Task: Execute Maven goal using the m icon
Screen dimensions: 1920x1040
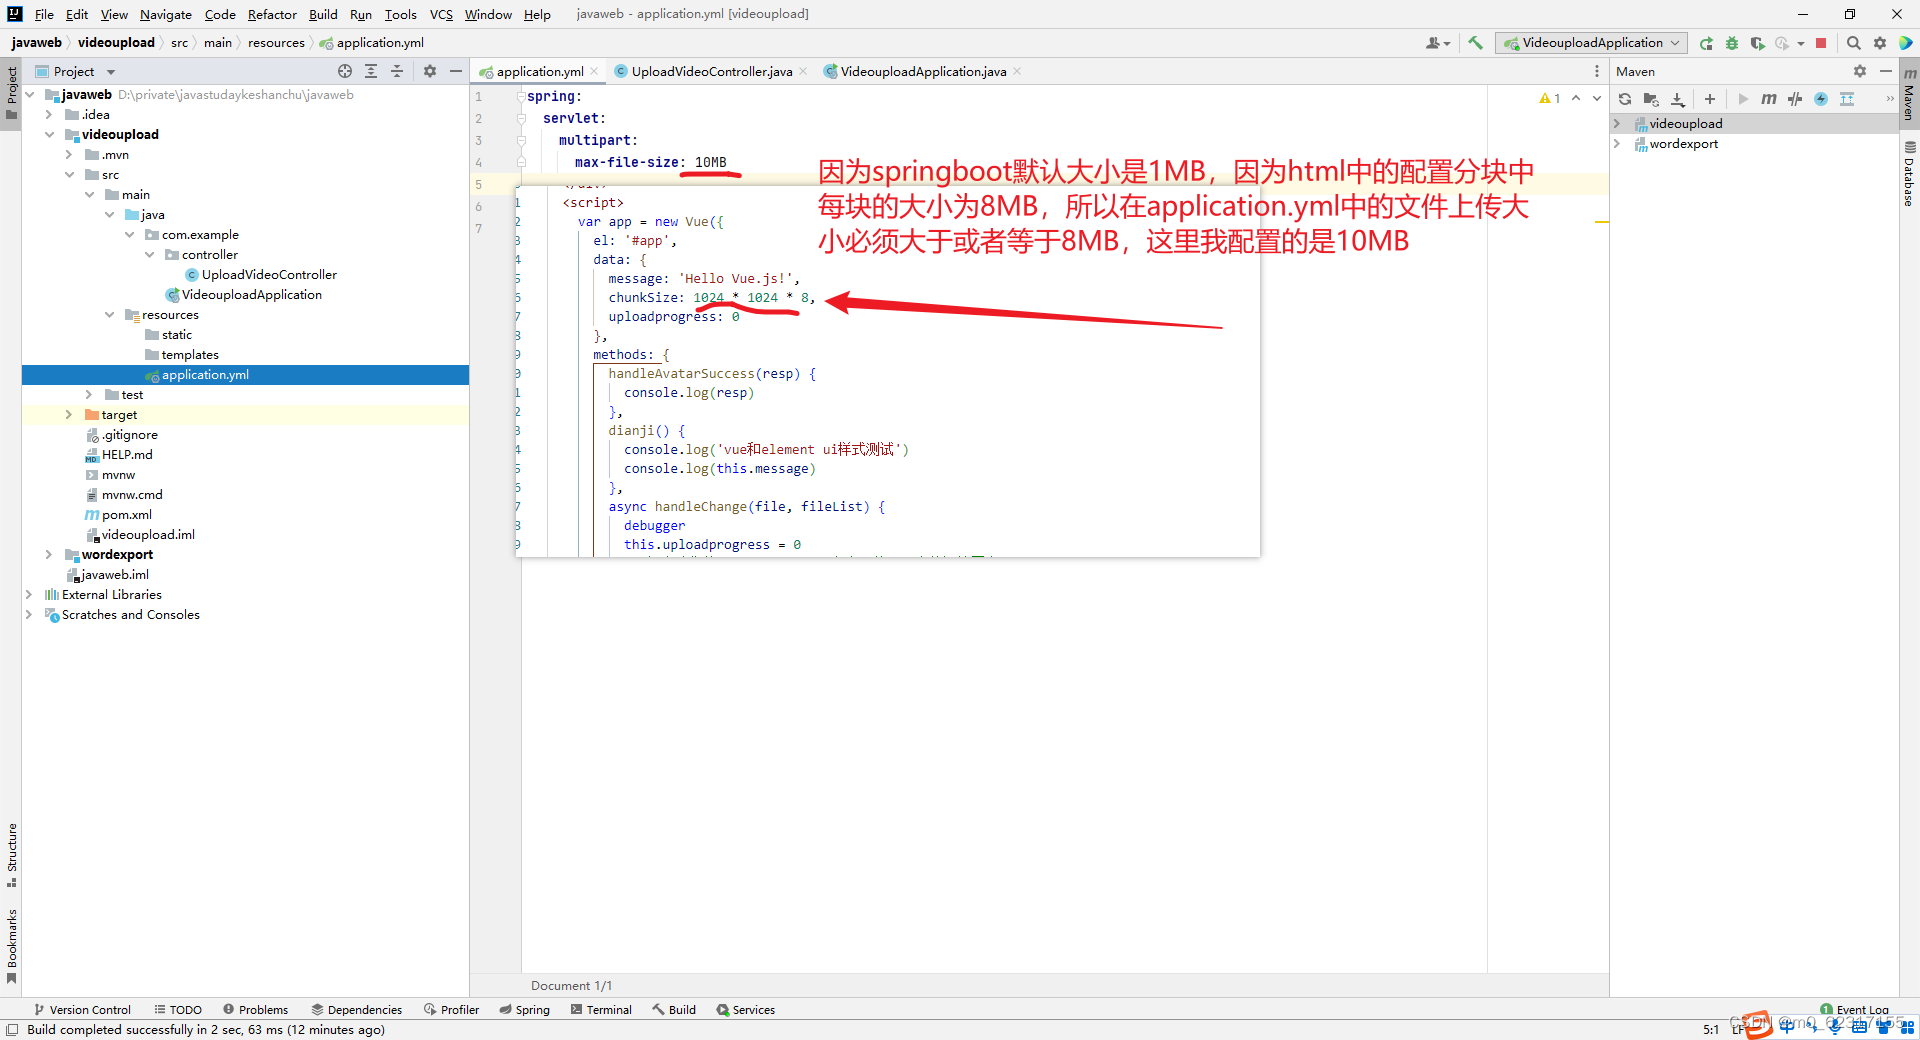Action: click(1769, 99)
